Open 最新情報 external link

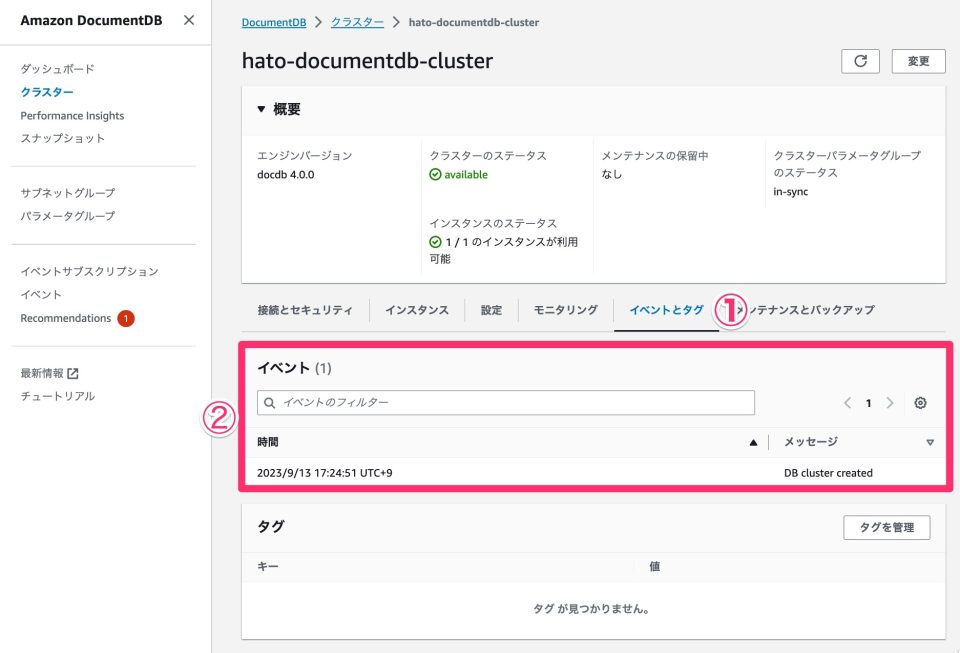pyautogui.click(x=49, y=373)
